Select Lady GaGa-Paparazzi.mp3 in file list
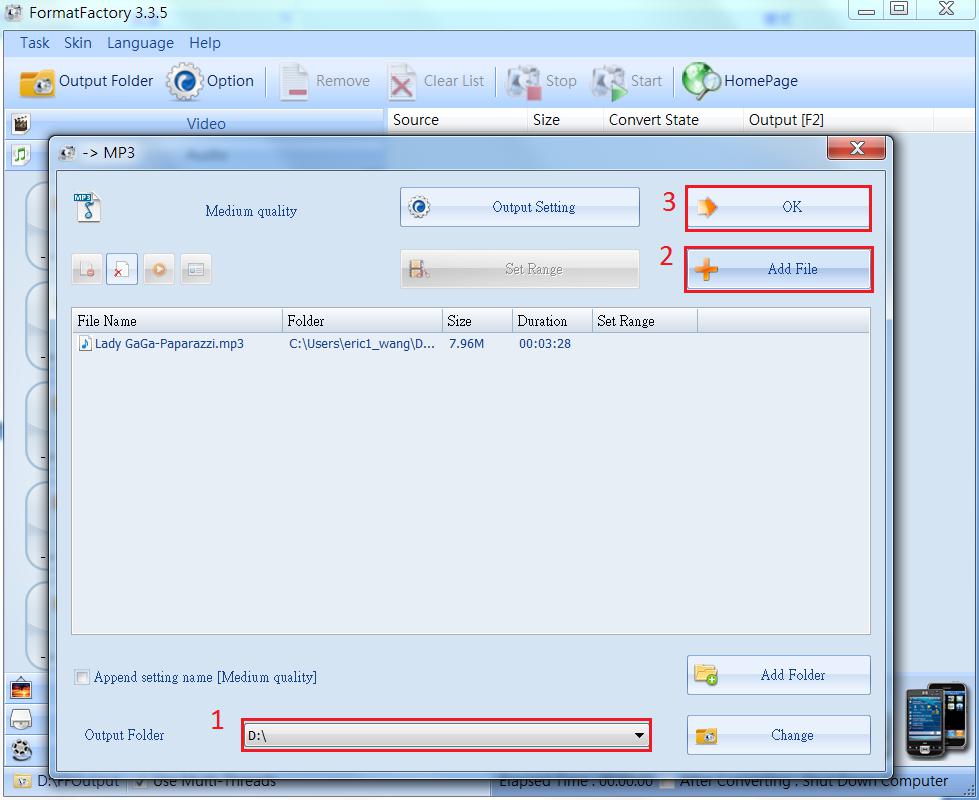The width and height of the screenshot is (979, 800). click(x=160, y=343)
